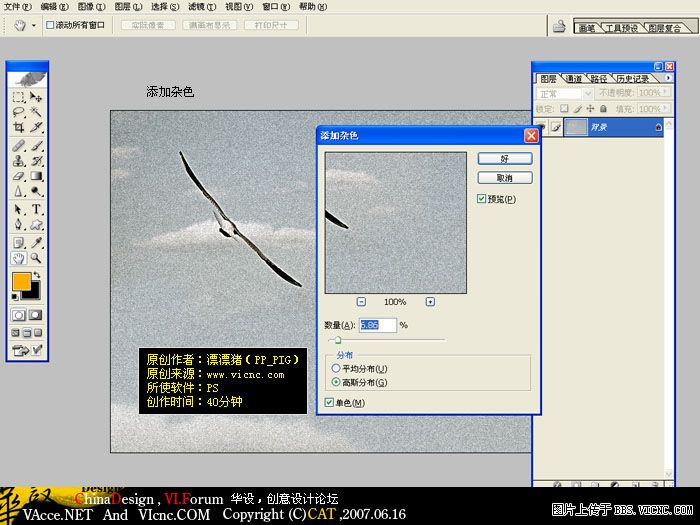Image resolution: width=700 pixels, height=525 pixels.
Task: Reset default foreground/background colors
Action: coord(15,297)
